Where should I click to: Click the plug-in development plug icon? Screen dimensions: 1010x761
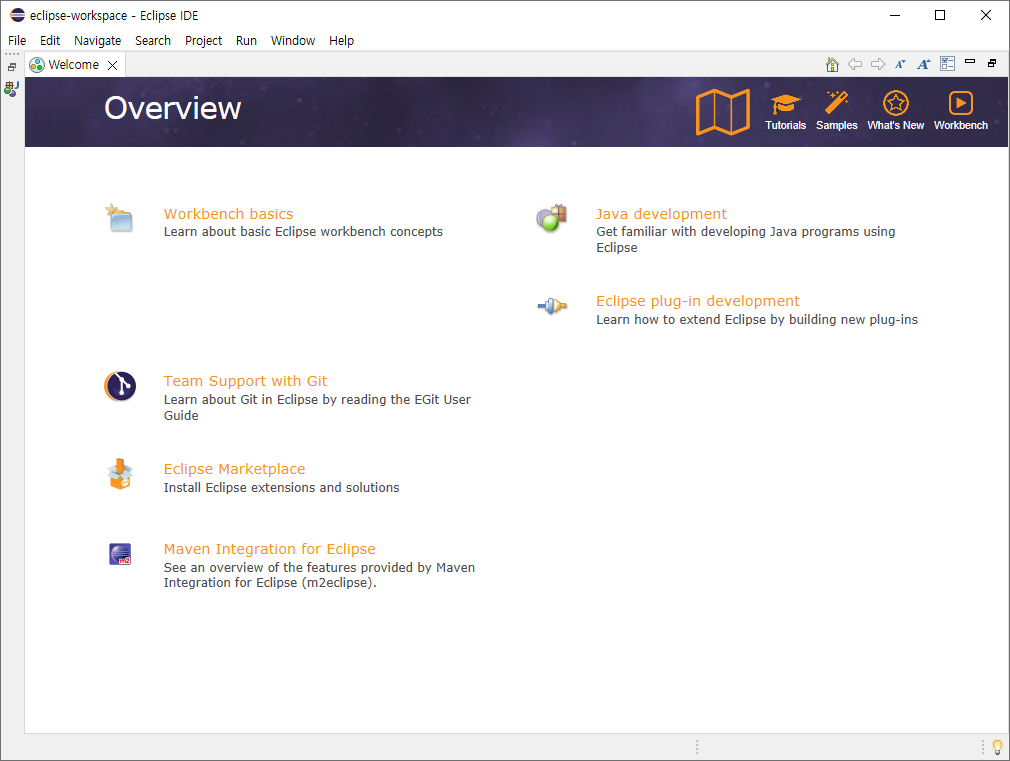(x=552, y=306)
